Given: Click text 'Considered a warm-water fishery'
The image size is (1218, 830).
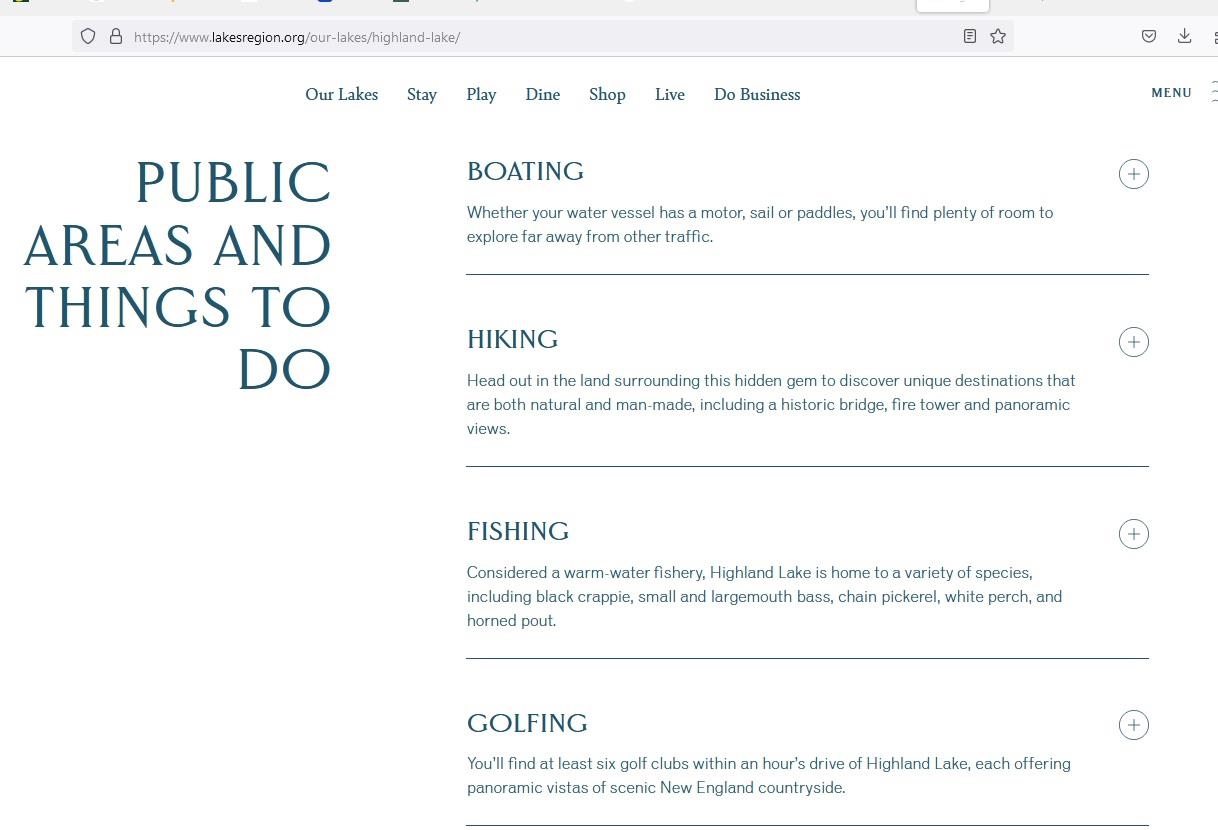Looking at the screenshot, I should point(586,573).
